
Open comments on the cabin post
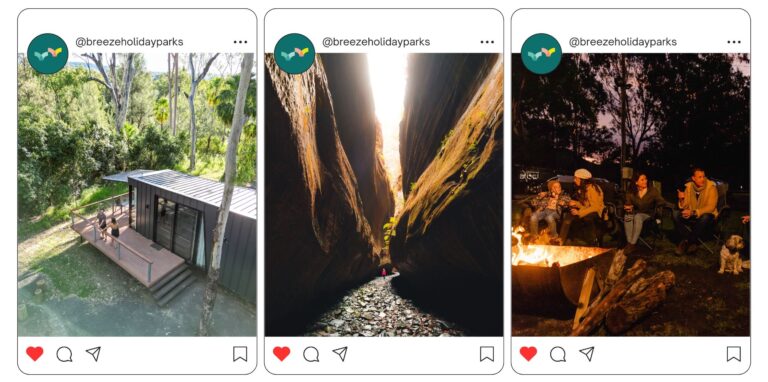(x=64, y=354)
